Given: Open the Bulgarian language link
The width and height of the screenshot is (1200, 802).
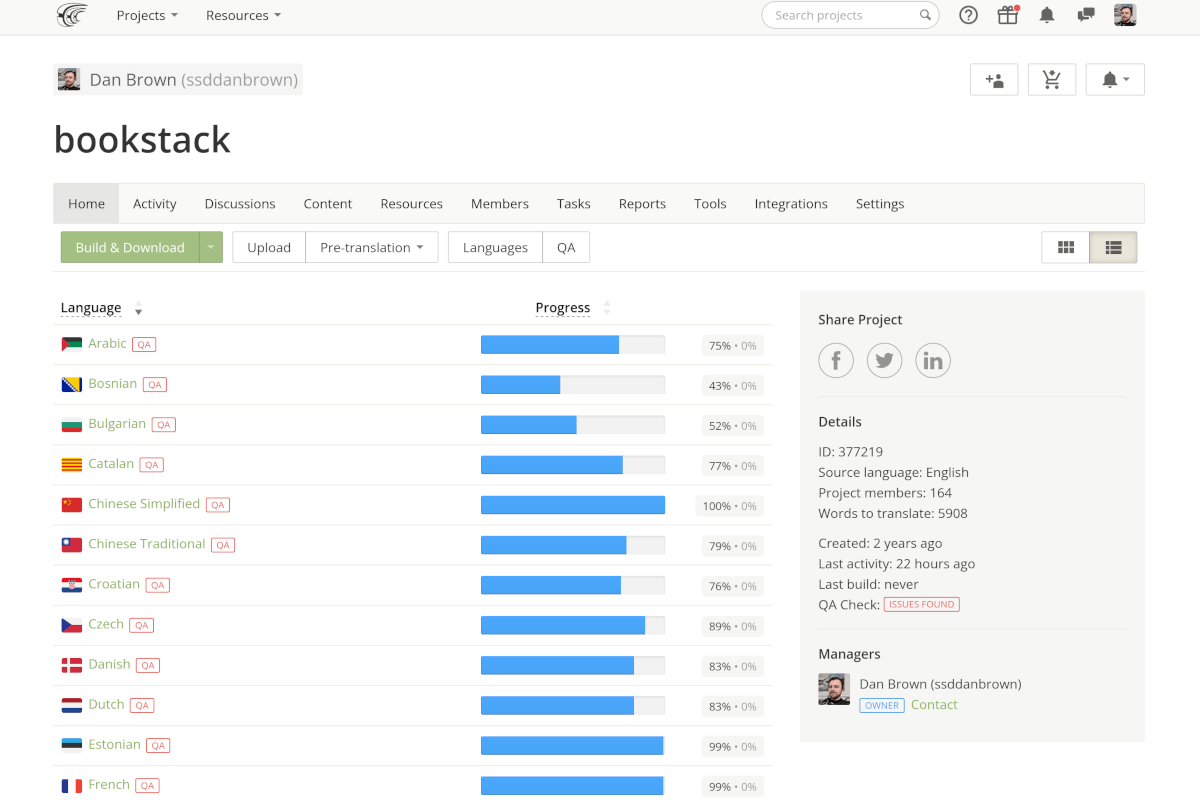Looking at the screenshot, I should 117,424.
